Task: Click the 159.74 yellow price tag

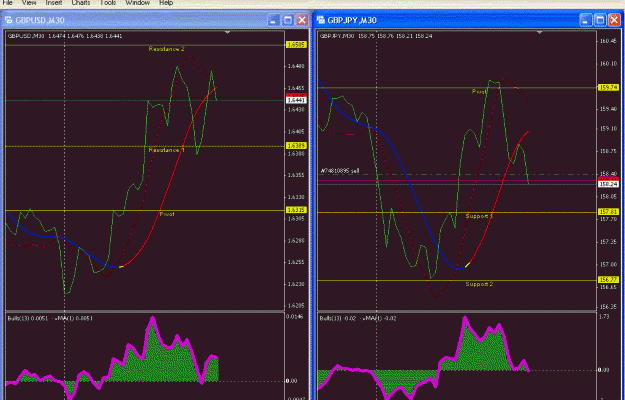Action: [x=608, y=87]
